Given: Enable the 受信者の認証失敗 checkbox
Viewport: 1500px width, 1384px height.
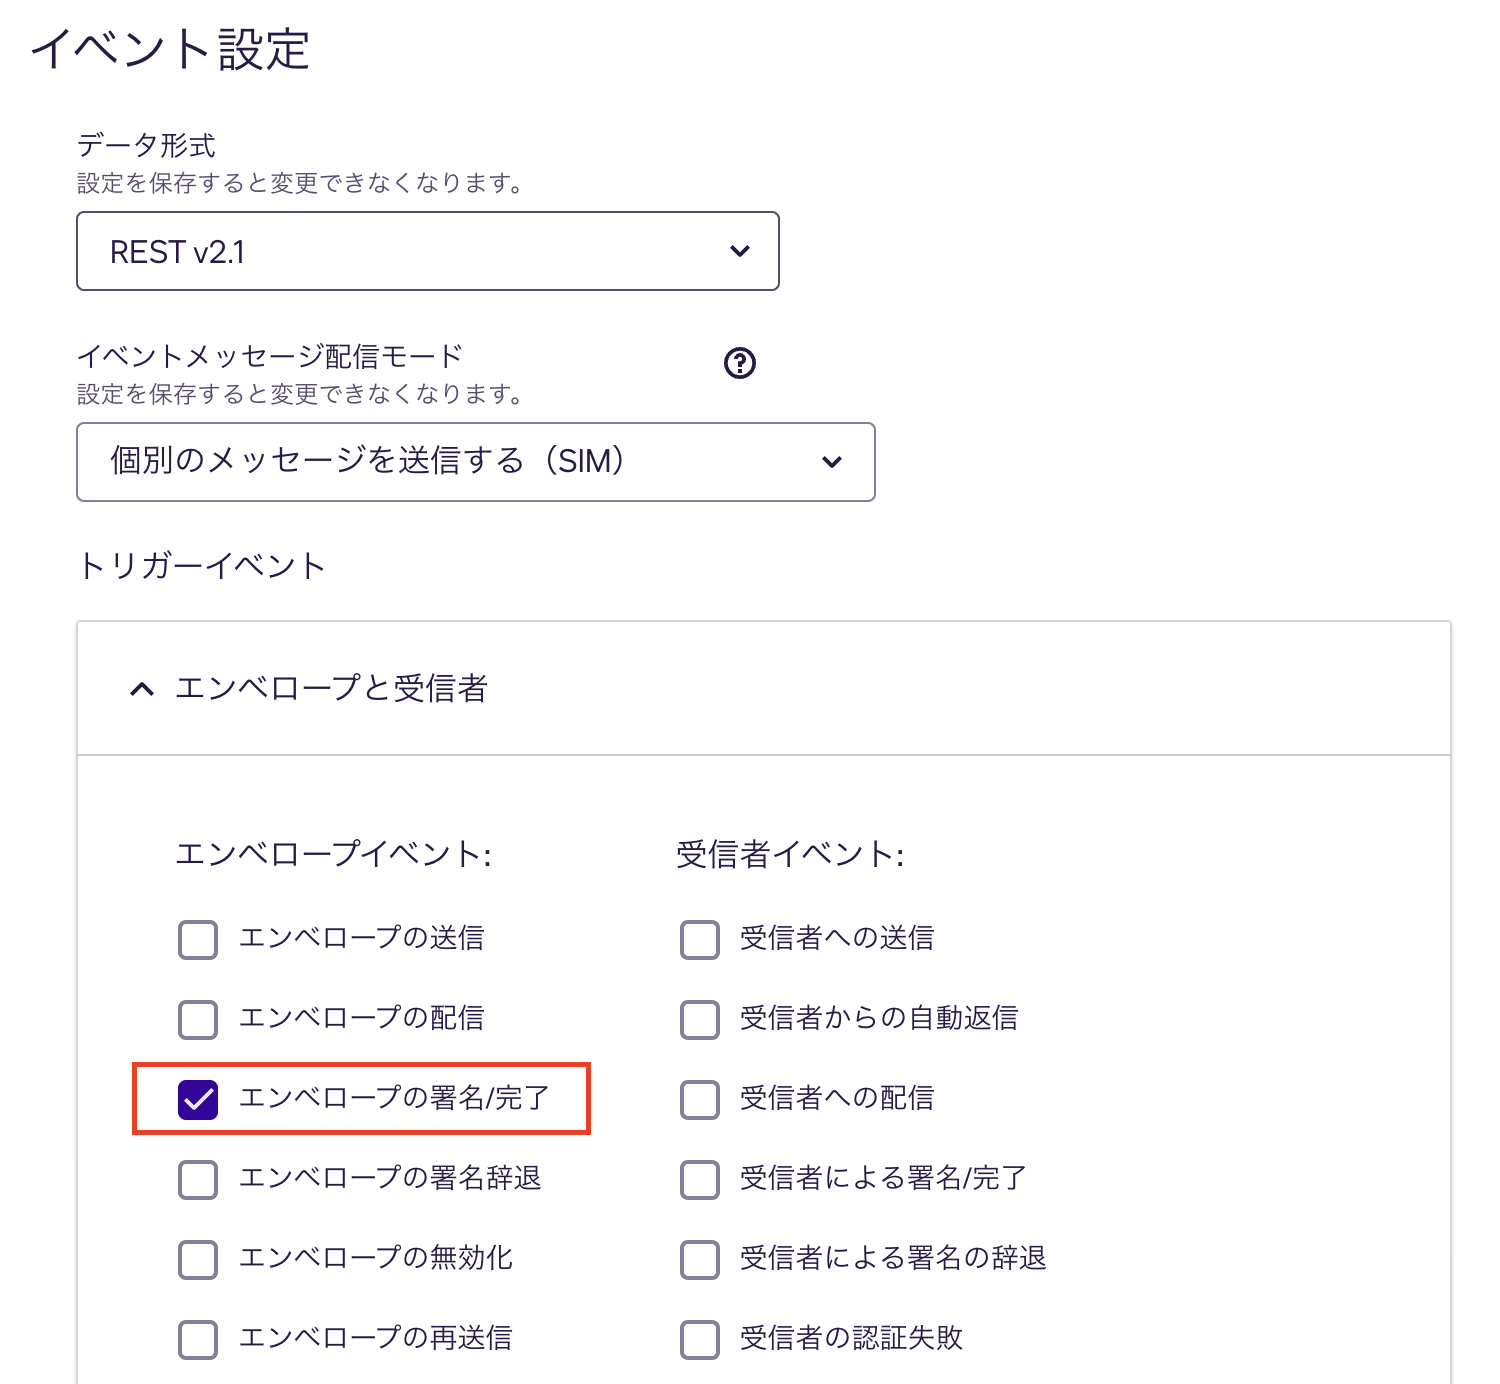Looking at the screenshot, I should (700, 1339).
